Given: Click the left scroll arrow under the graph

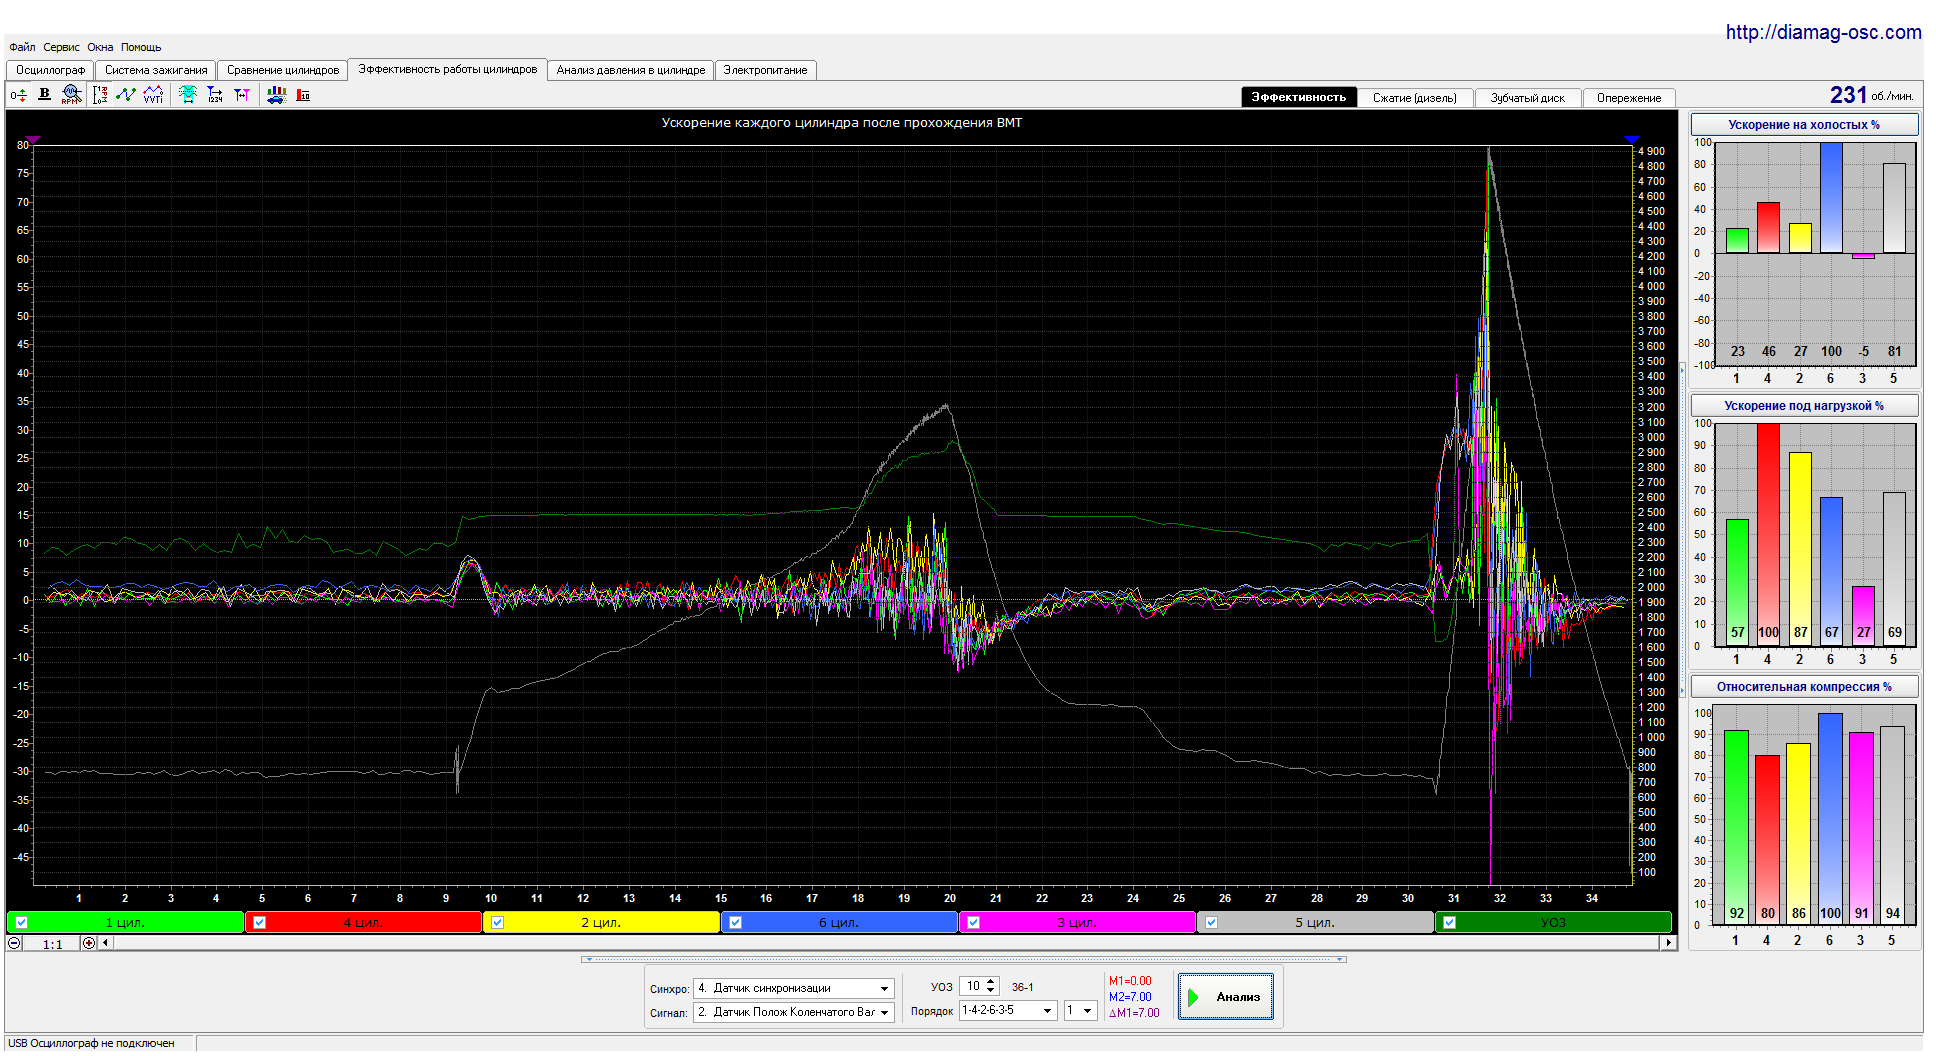Looking at the screenshot, I should tap(106, 943).
